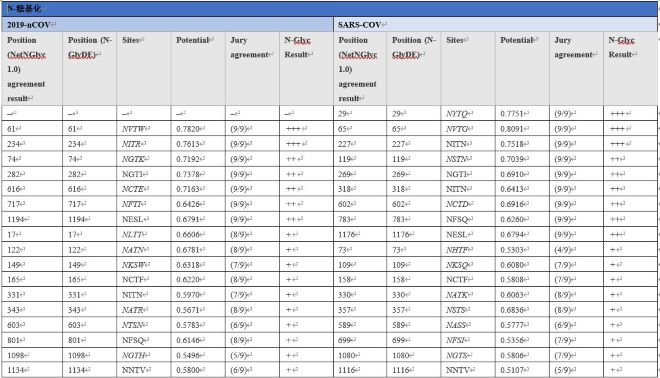
Task: Click the N-糖基化 table title row
Action: [x=330, y=9]
